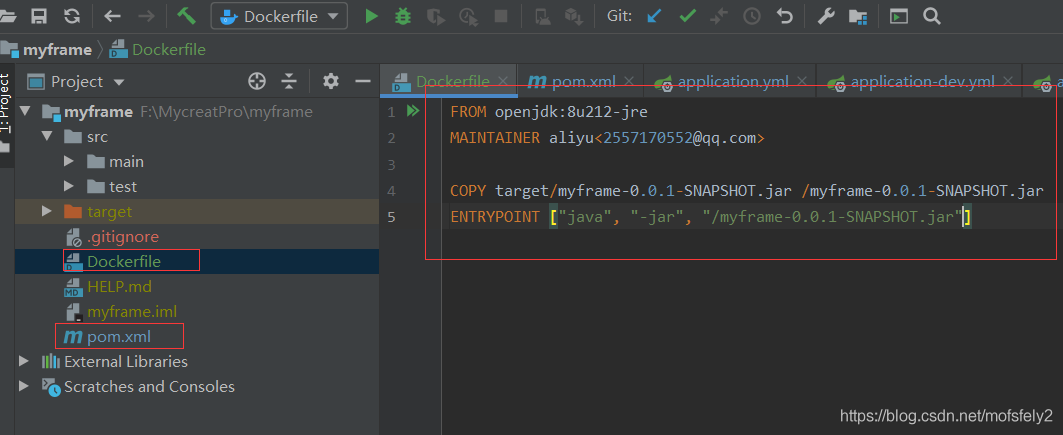The image size is (1063, 435).
Task: Open search everywhere magnifier icon
Action: (x=931, y=16)
